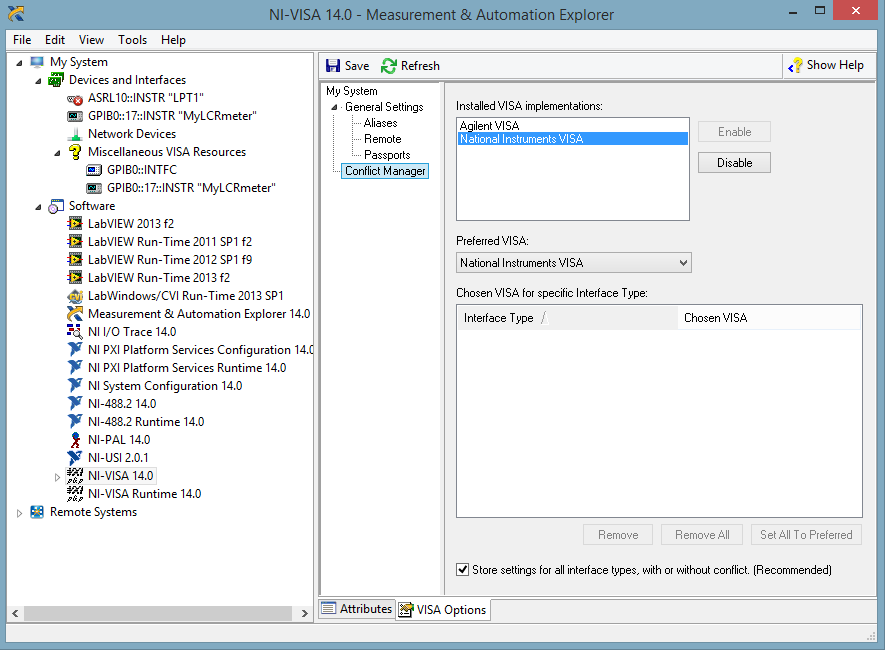The height and width of the screenshot is (650, 885).
Task: Click the NI I/O Trace 14.0 icon
Action: coord(75,332)
